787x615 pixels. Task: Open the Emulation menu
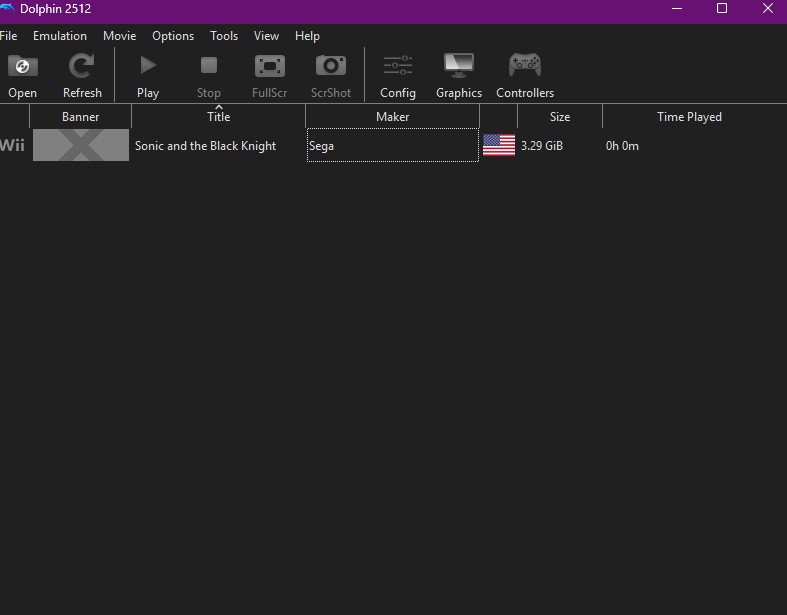click(60, 36)
